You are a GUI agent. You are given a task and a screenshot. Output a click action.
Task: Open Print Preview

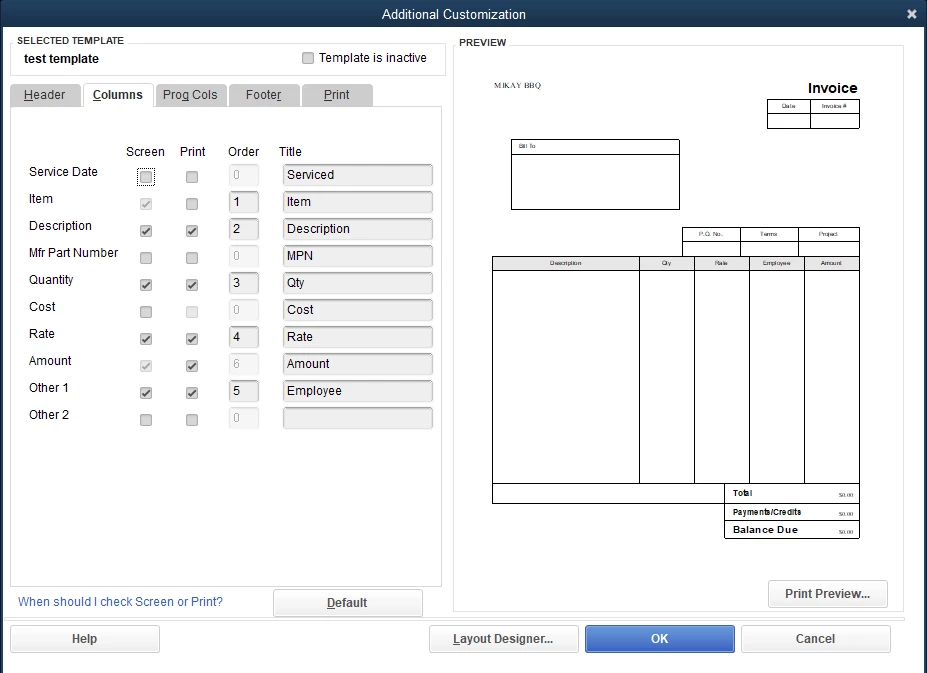[x=828, y=594]
